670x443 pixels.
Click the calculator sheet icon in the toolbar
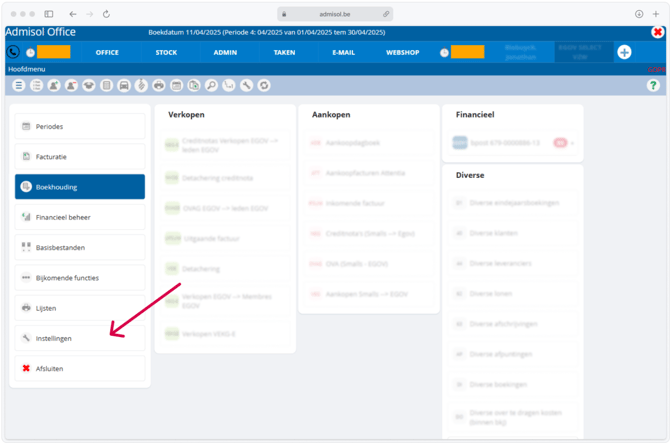[x=106, y=85]
